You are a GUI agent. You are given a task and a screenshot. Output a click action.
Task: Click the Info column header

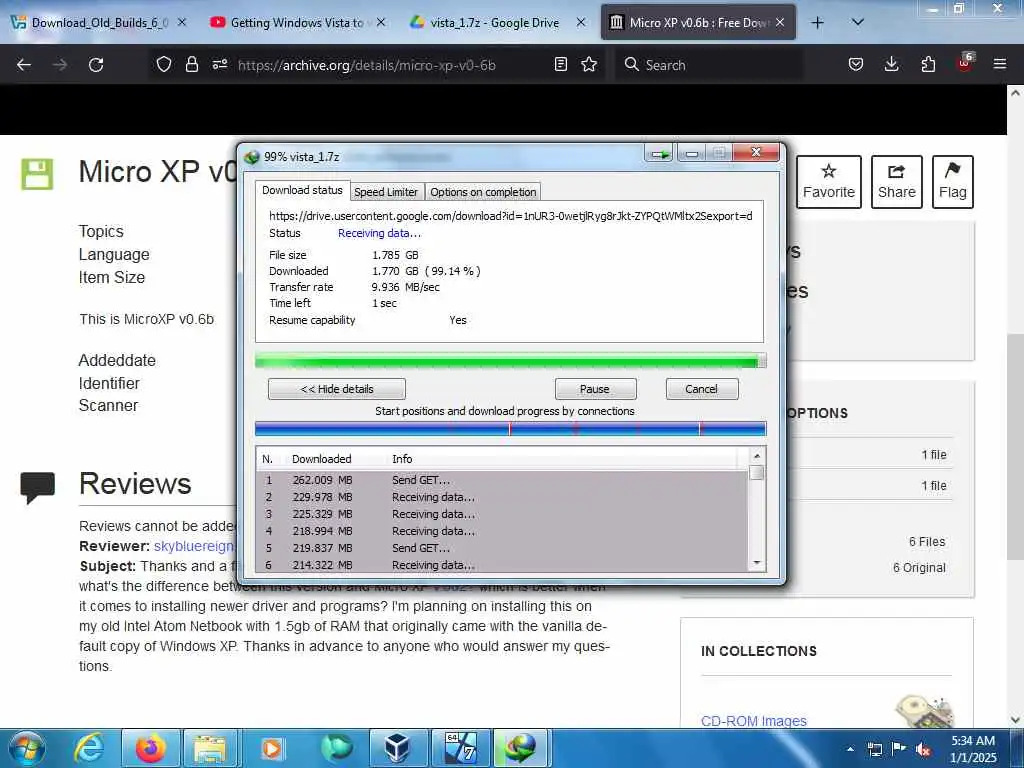pos(402,459)
